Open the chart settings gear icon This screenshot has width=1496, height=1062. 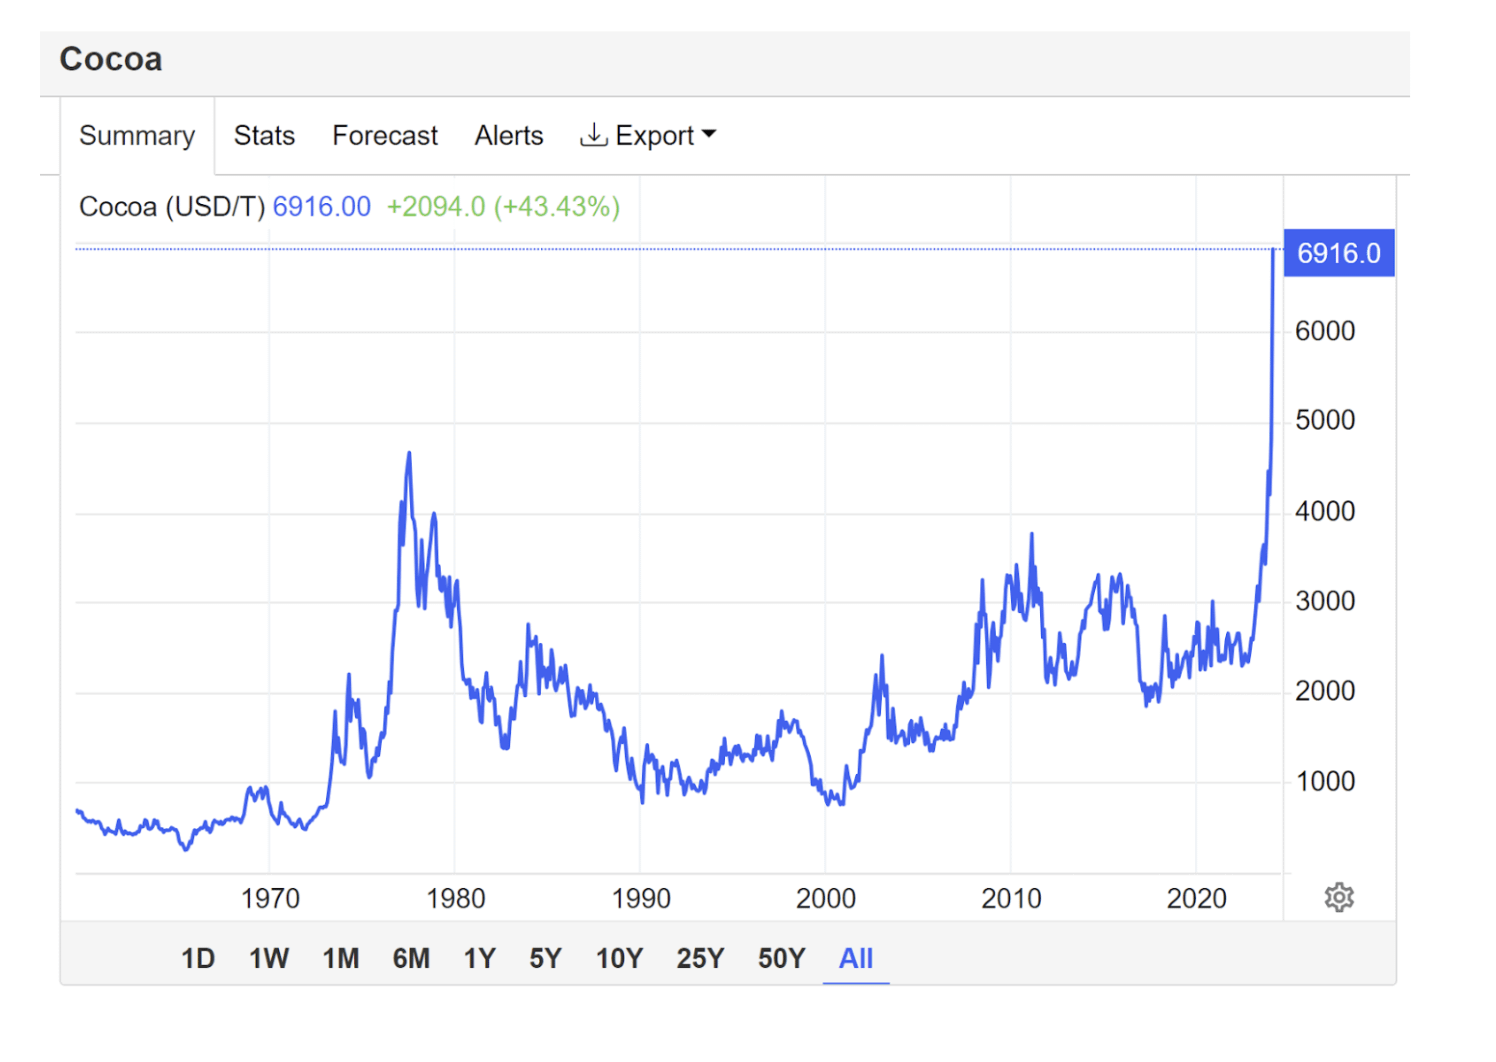coord(1339,897)
